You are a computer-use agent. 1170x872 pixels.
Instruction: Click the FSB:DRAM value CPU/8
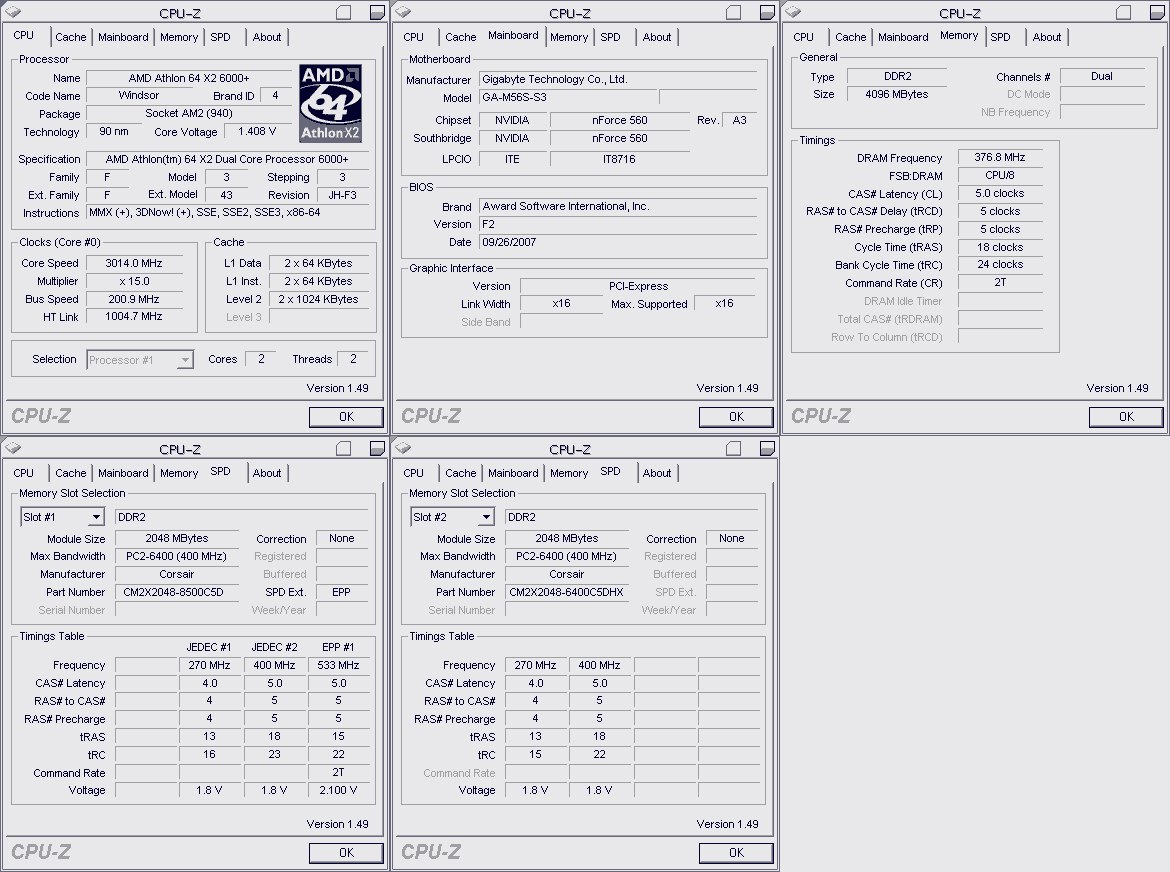point(1000,175)
